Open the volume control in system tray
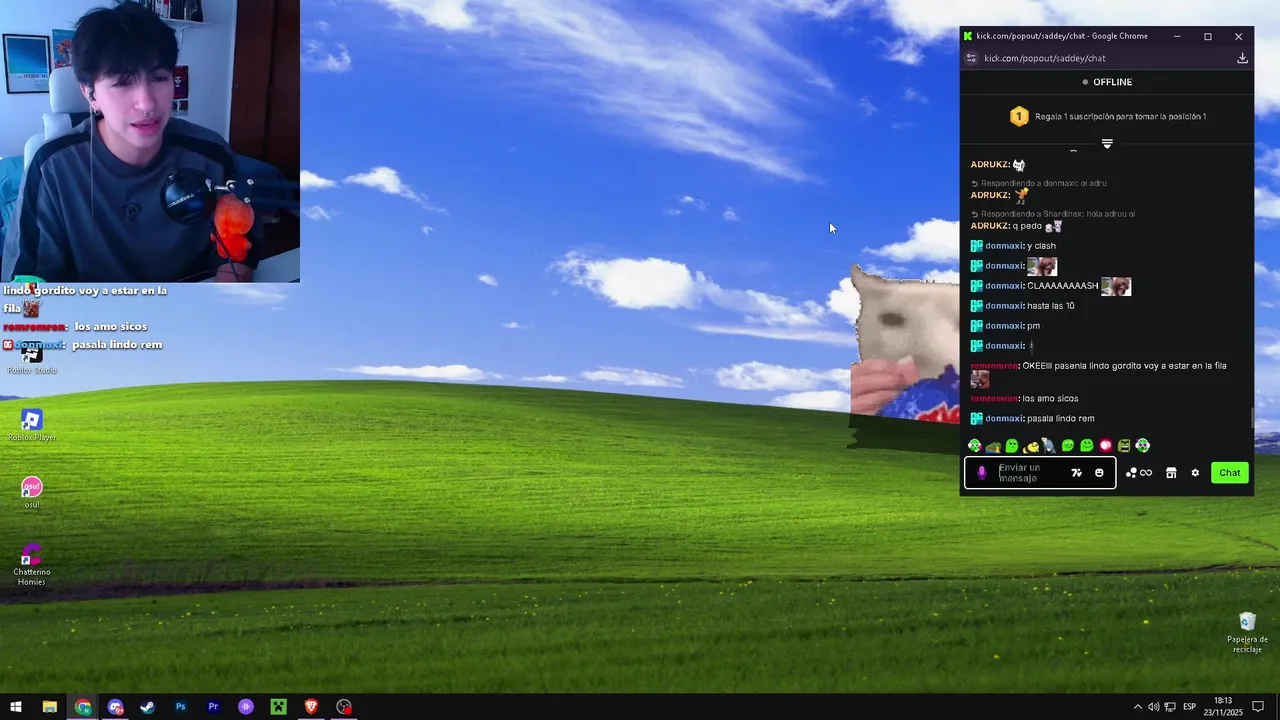This screenshot has width=1280, height=720. coord(1153,707)
